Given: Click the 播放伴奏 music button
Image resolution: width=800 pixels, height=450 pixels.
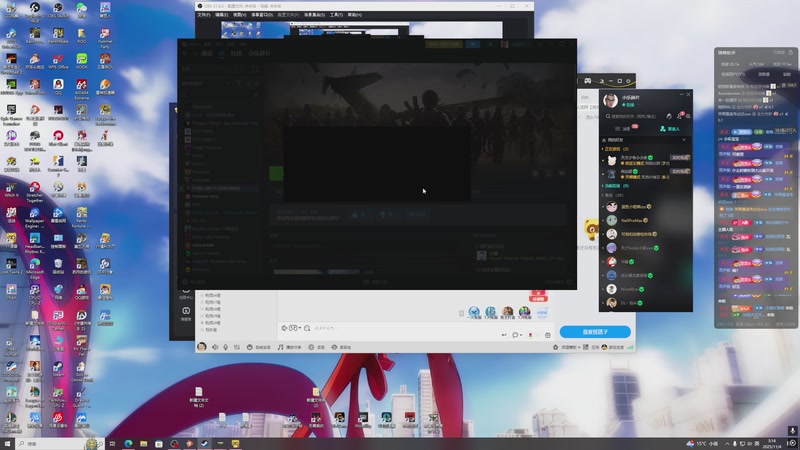Looking at the screenshot, I should tap(289, 347).
